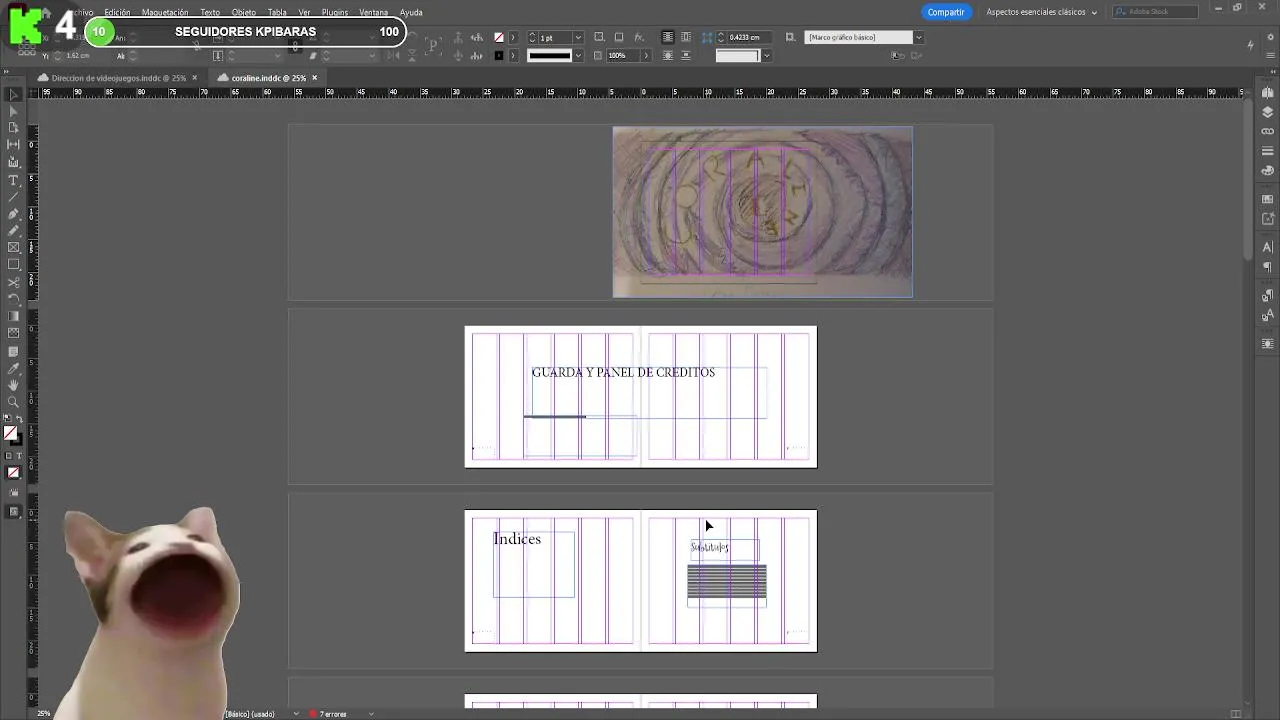Toggle Apply None color button
Viewport: 1280px width, 720px height.
pyautogui.click(x=13, y=473)
